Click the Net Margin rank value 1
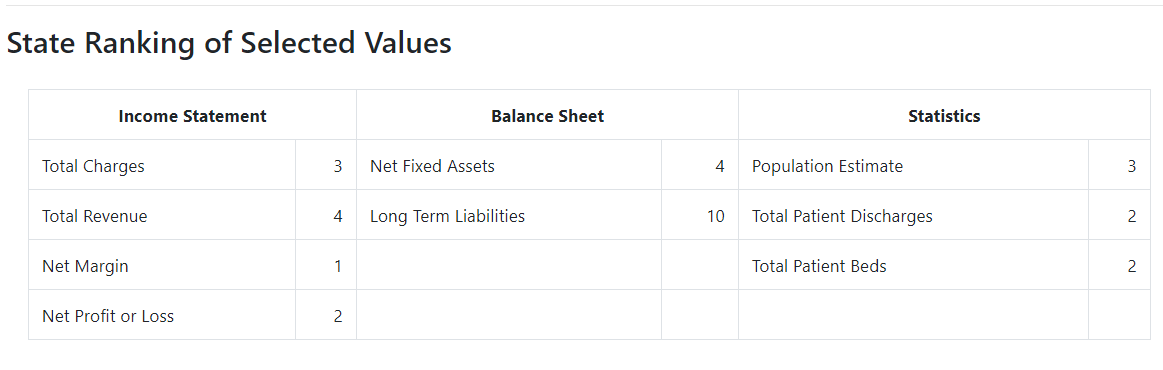This screenshot has height=370, width=1163. pos(337,266)
